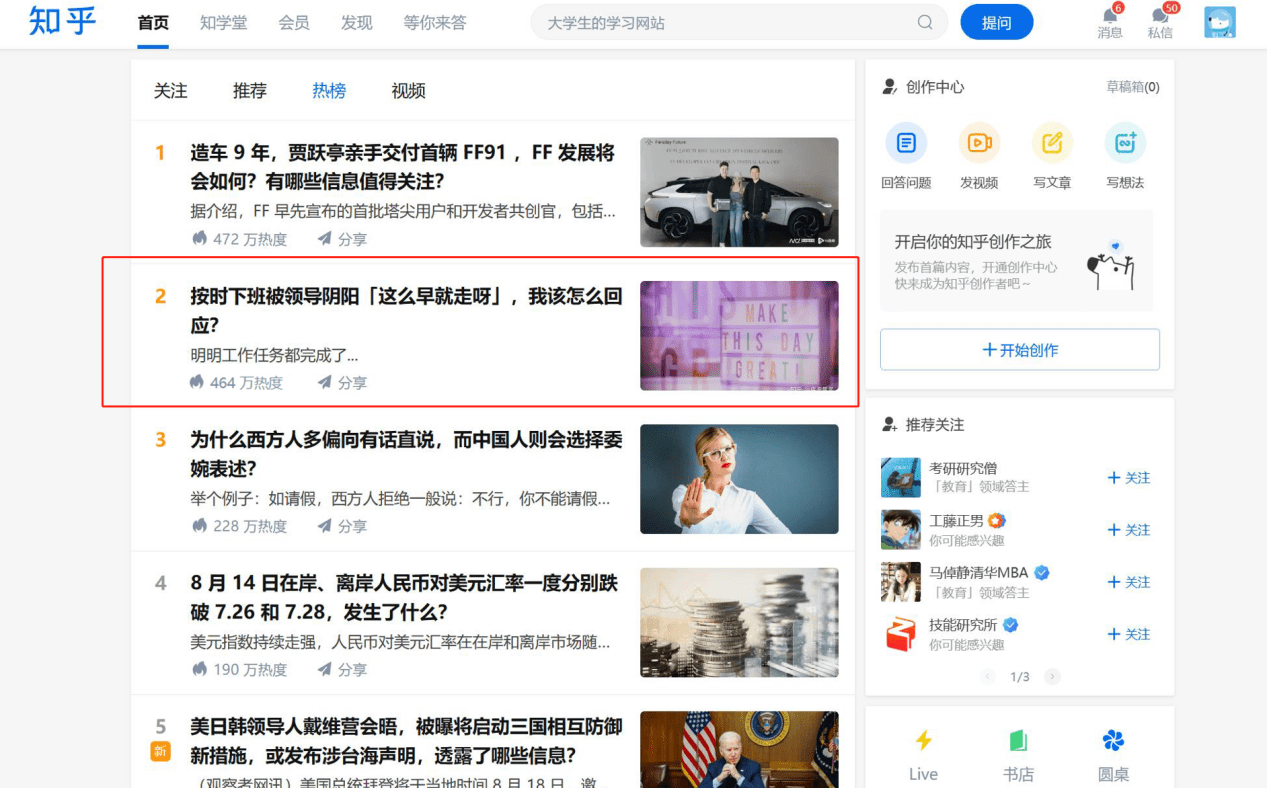
Task: Share the 按时下班 hot post
Action: click(x=342, y=382)
